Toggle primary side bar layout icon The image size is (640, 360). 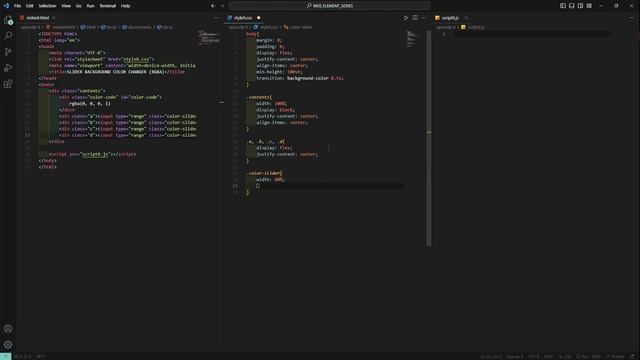pos(563,6)
